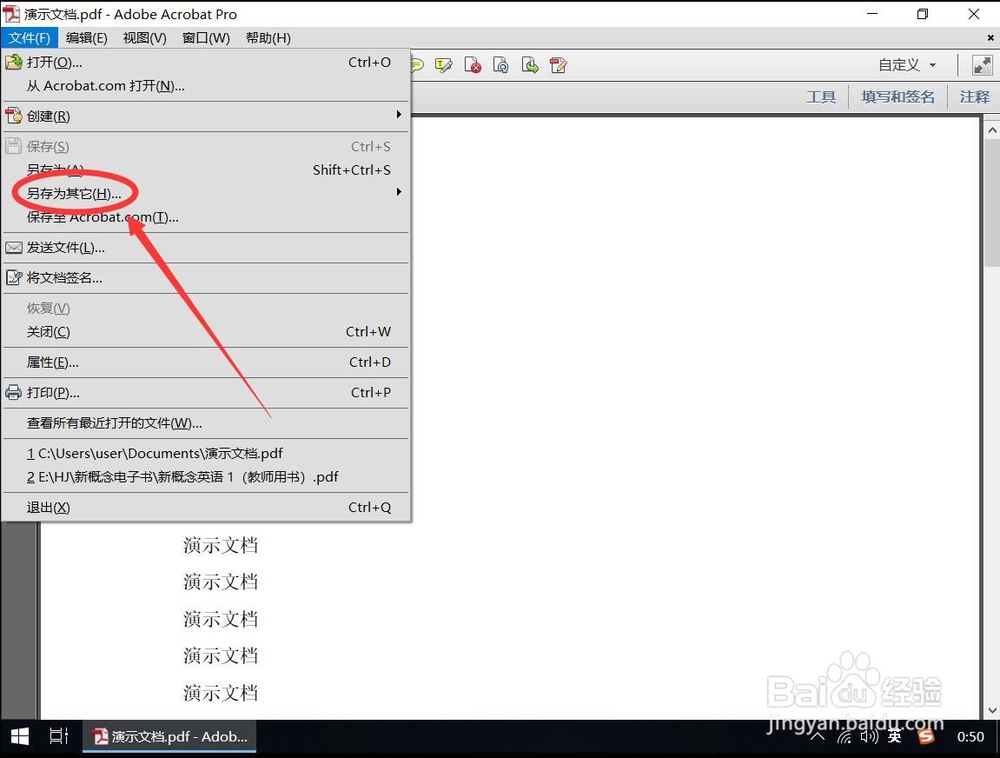
Task: Open the 自定义 dropdown menu
Action: click(906, 64)
